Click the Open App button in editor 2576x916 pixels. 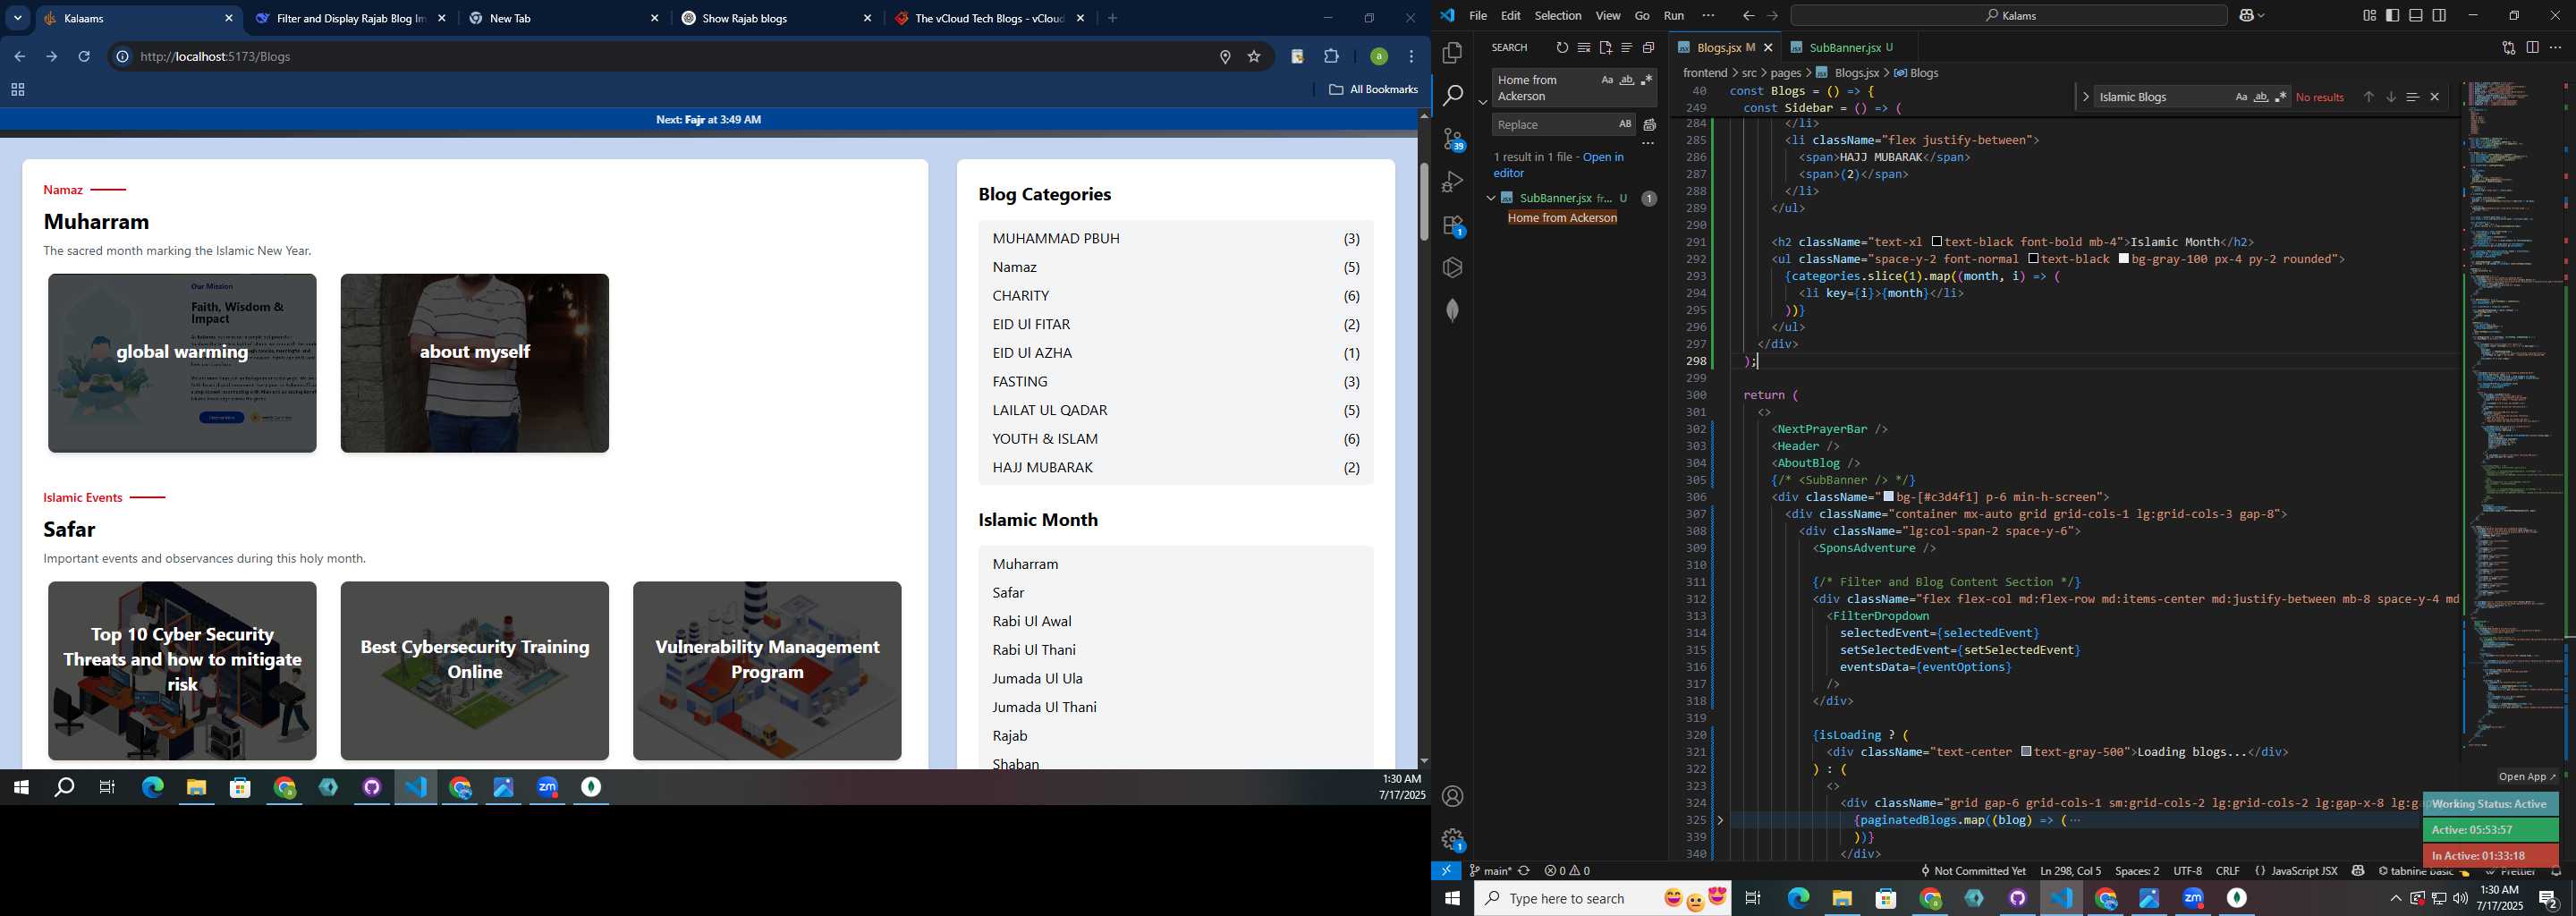pos(2526,776)
